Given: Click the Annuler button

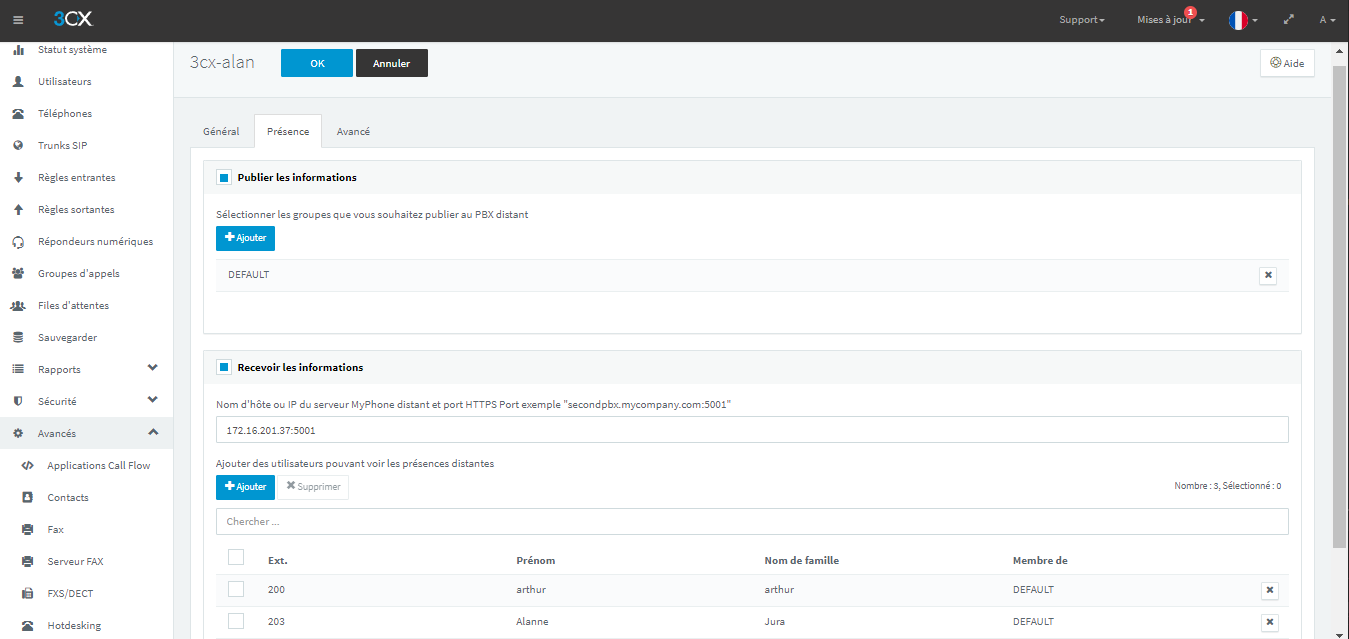Looking at the screenshot, I should pyautogui.click(x=392, y=63).
